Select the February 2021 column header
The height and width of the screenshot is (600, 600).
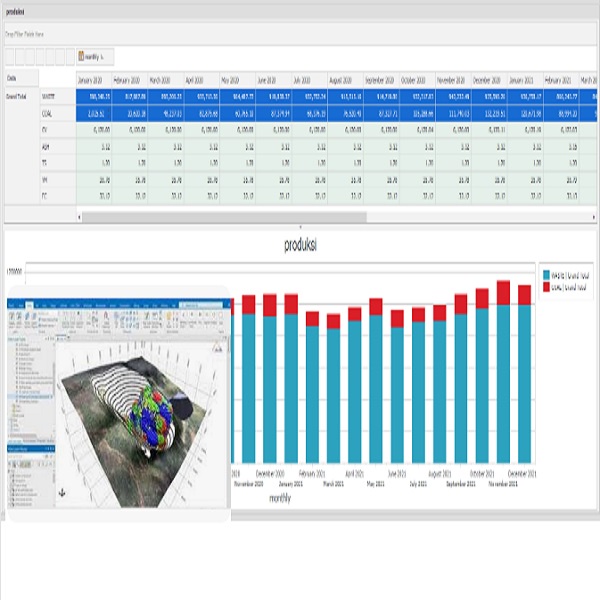click(561, 80)
